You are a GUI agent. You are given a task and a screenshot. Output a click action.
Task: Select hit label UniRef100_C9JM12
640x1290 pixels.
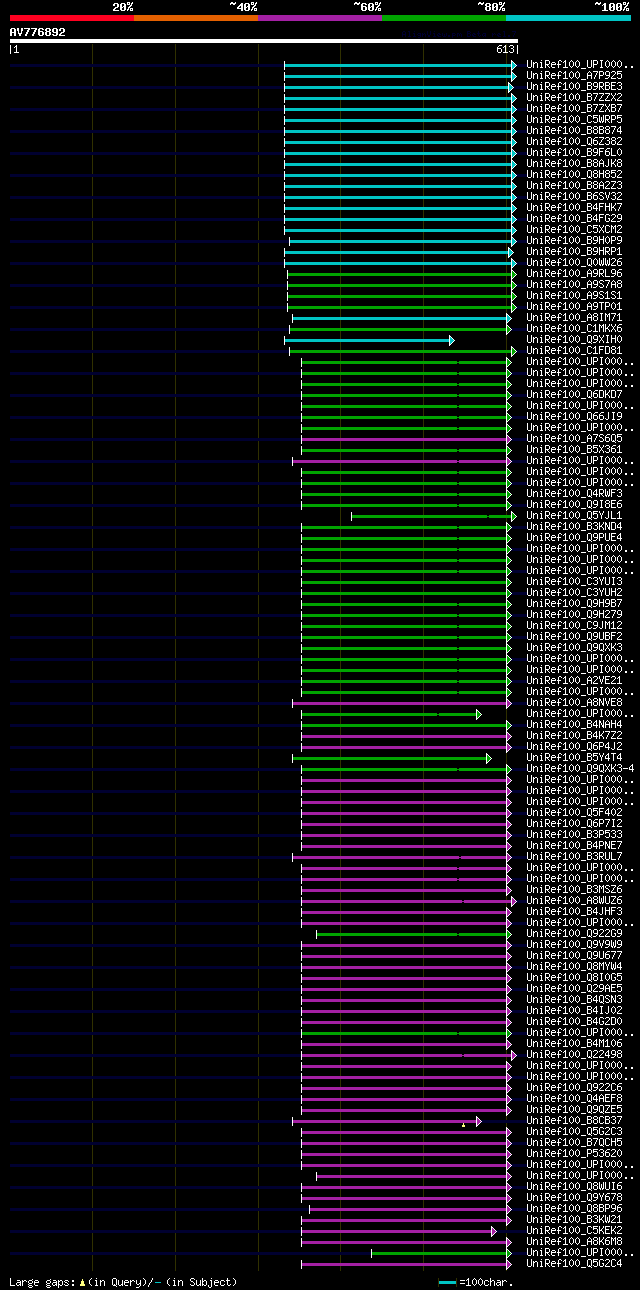tap(574, 625)
